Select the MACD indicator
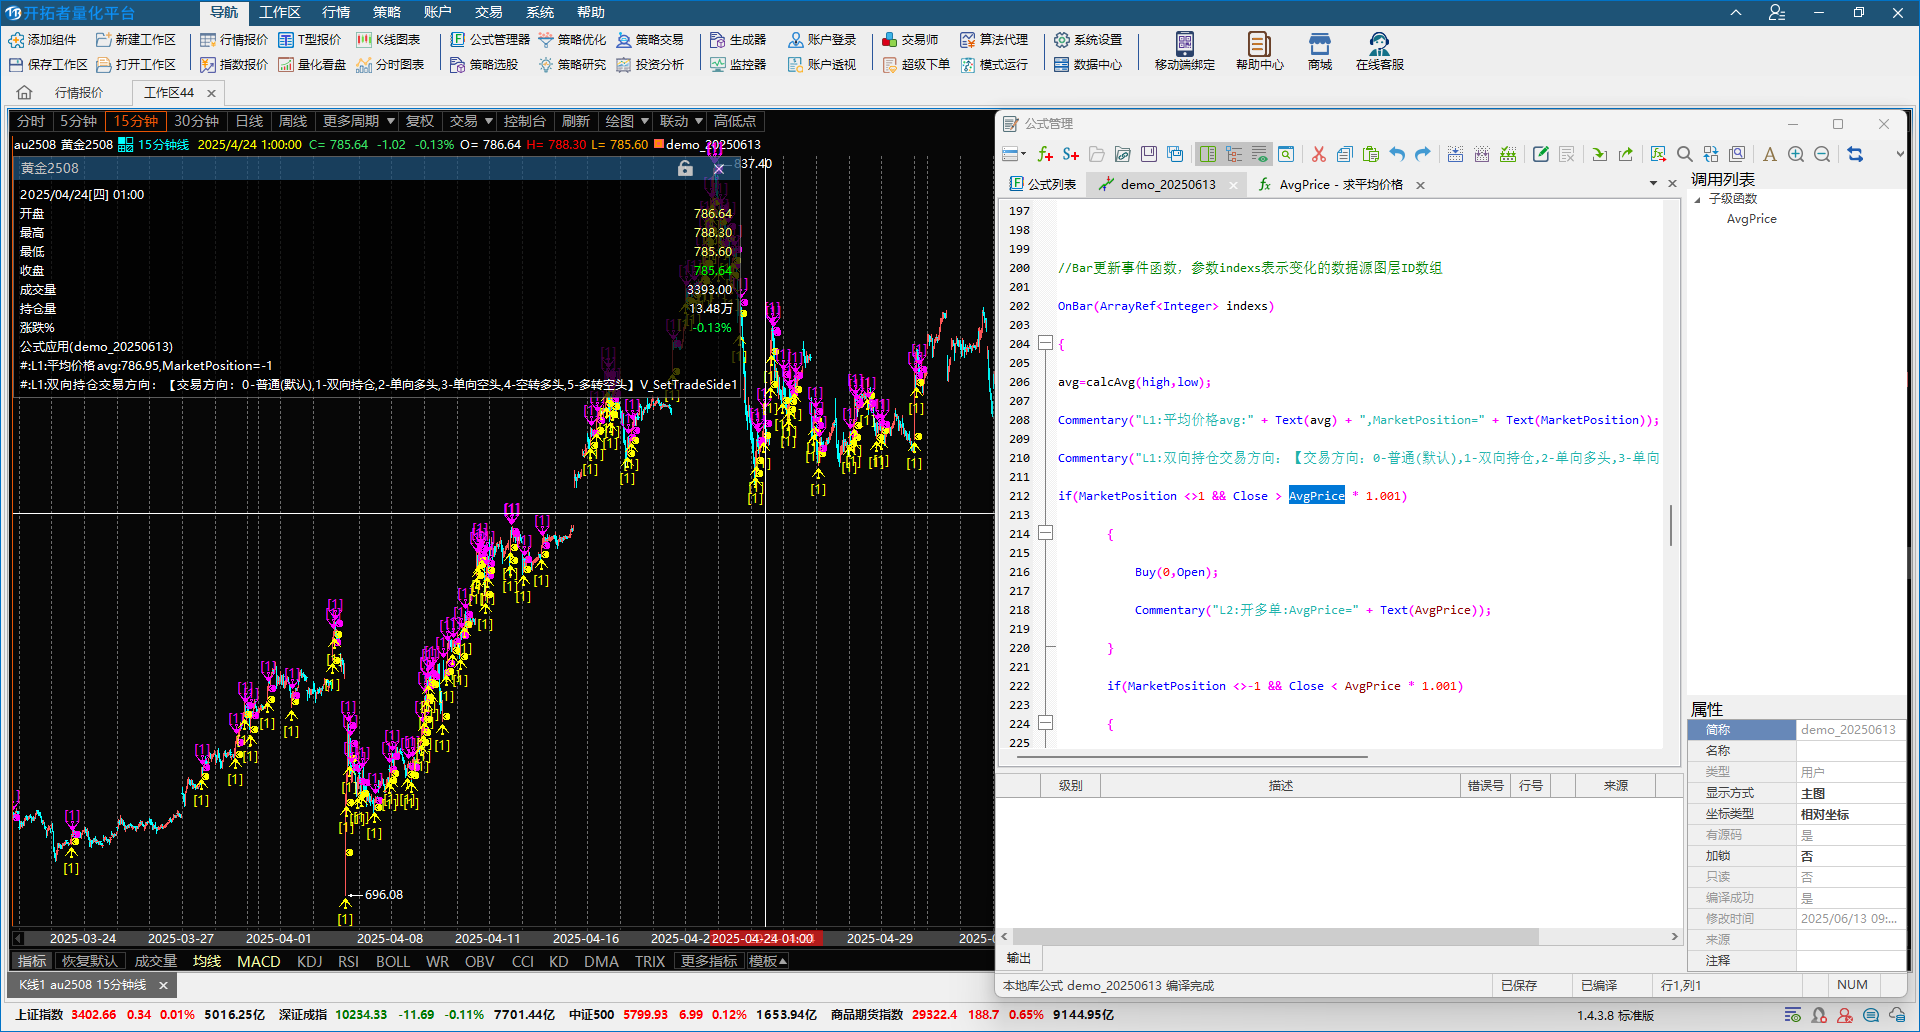The image size is (1920, 1032). click(x=258, y=961)
